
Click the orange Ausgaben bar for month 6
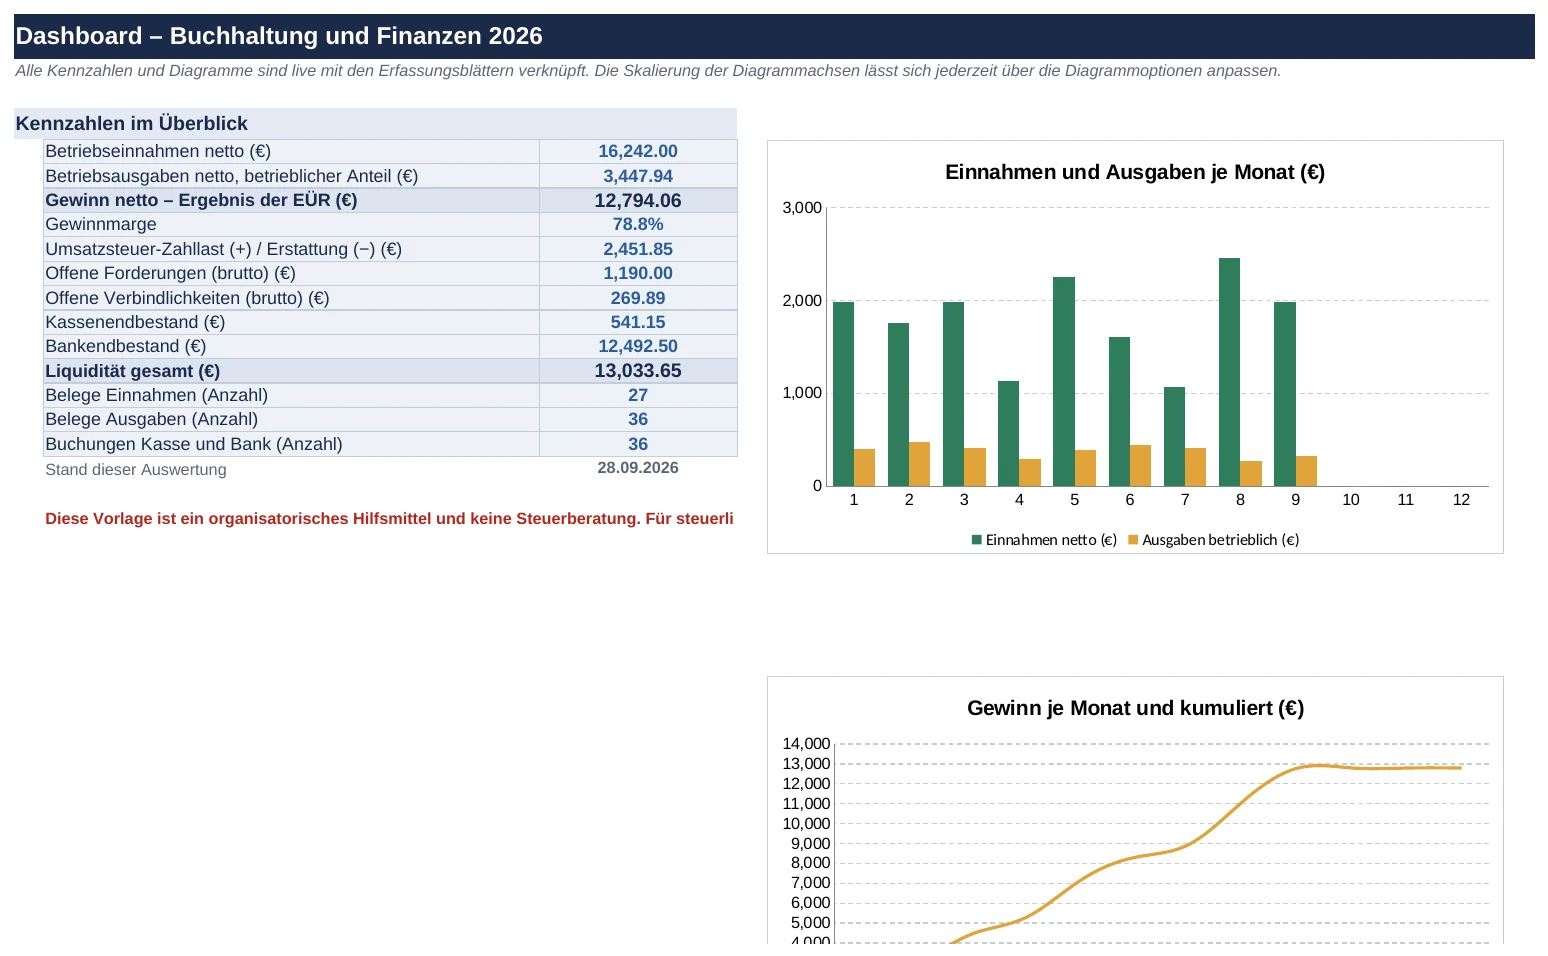[1140, 466]
